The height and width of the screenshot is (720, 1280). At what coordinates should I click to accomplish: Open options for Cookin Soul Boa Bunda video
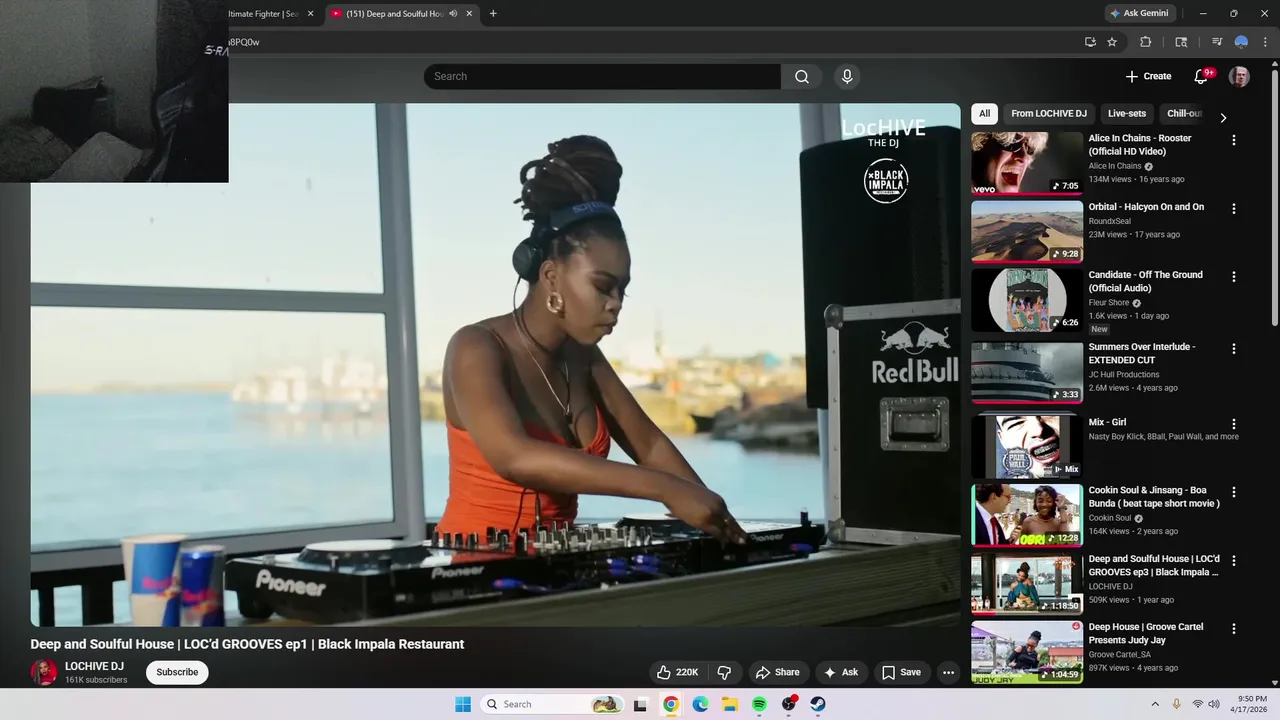pyautogui.click(x=1233, y=492)
